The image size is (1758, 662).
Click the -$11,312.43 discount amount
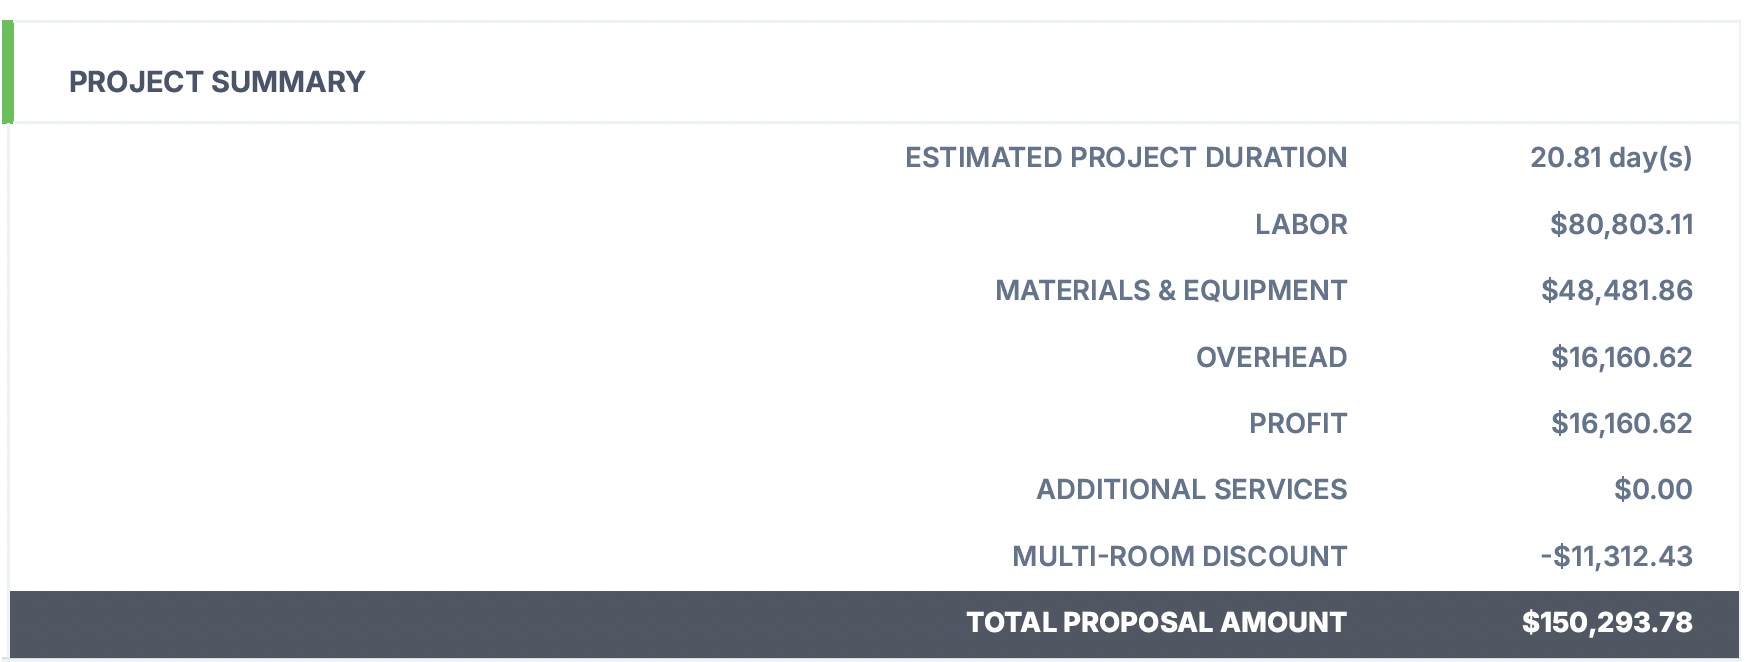1616,556
